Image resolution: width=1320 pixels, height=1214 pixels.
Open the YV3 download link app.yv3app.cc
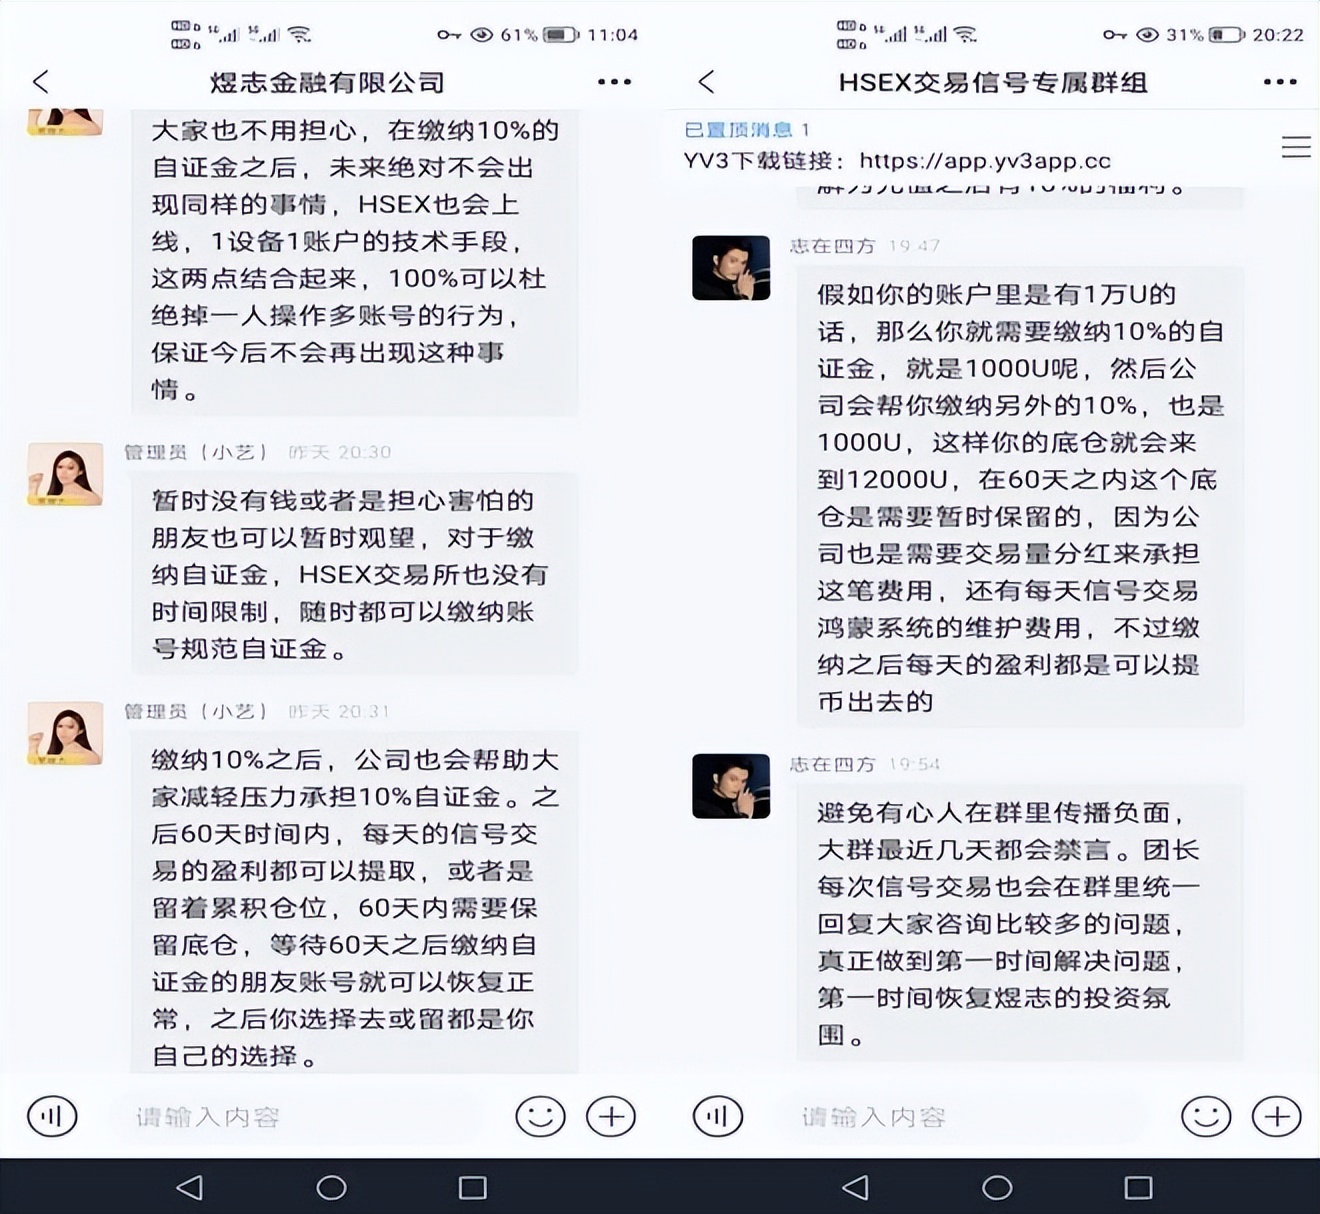(x=985, y=160)
